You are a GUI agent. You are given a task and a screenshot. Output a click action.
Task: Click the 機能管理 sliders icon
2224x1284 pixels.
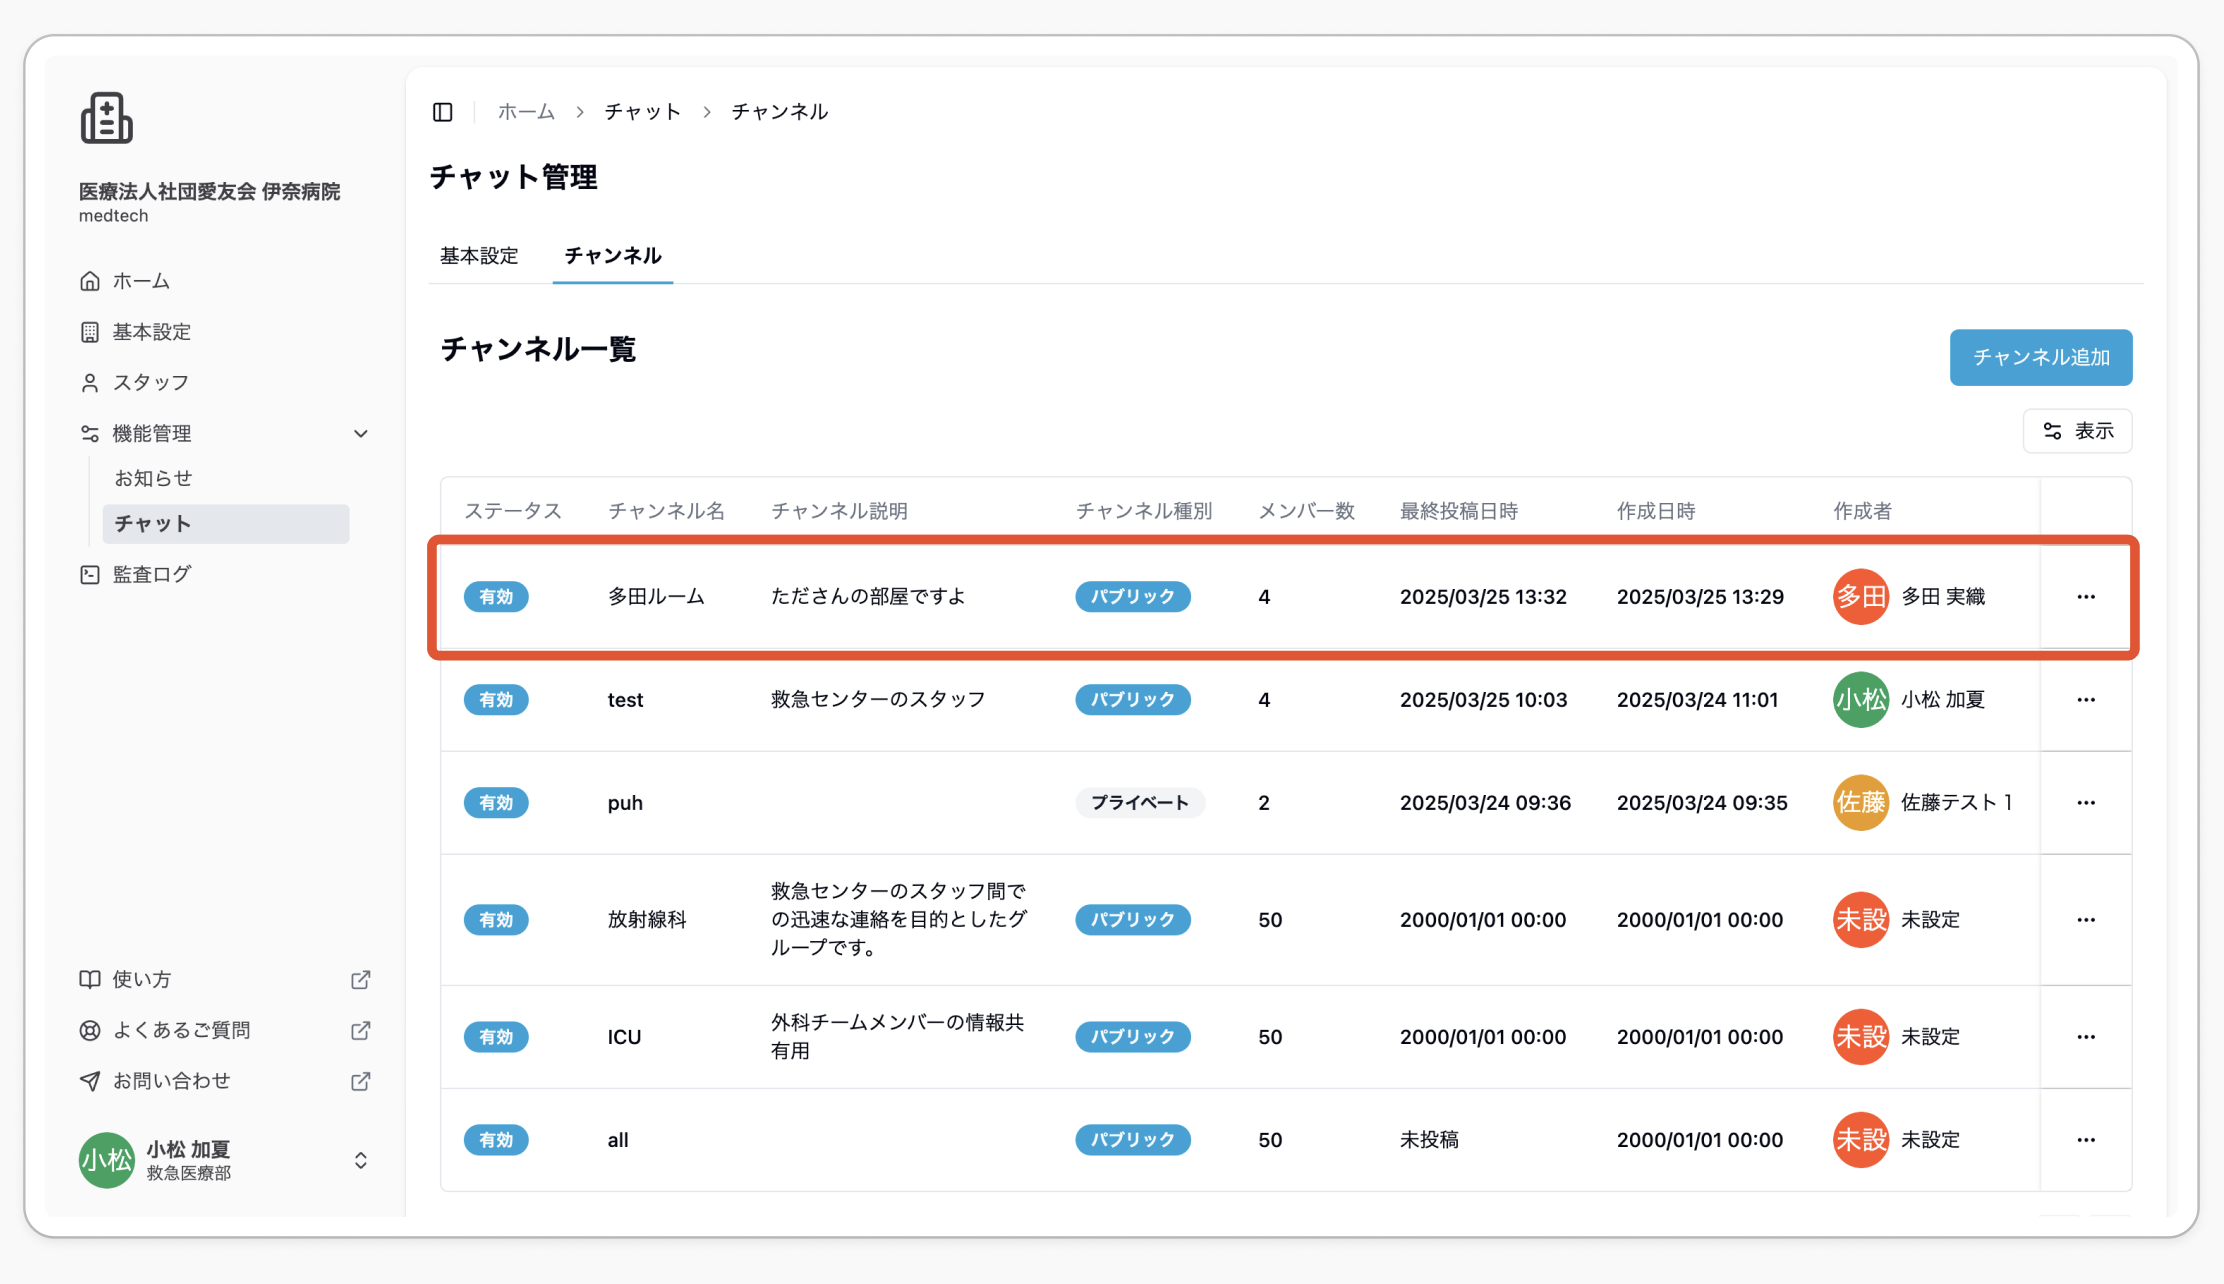(90, 433)
